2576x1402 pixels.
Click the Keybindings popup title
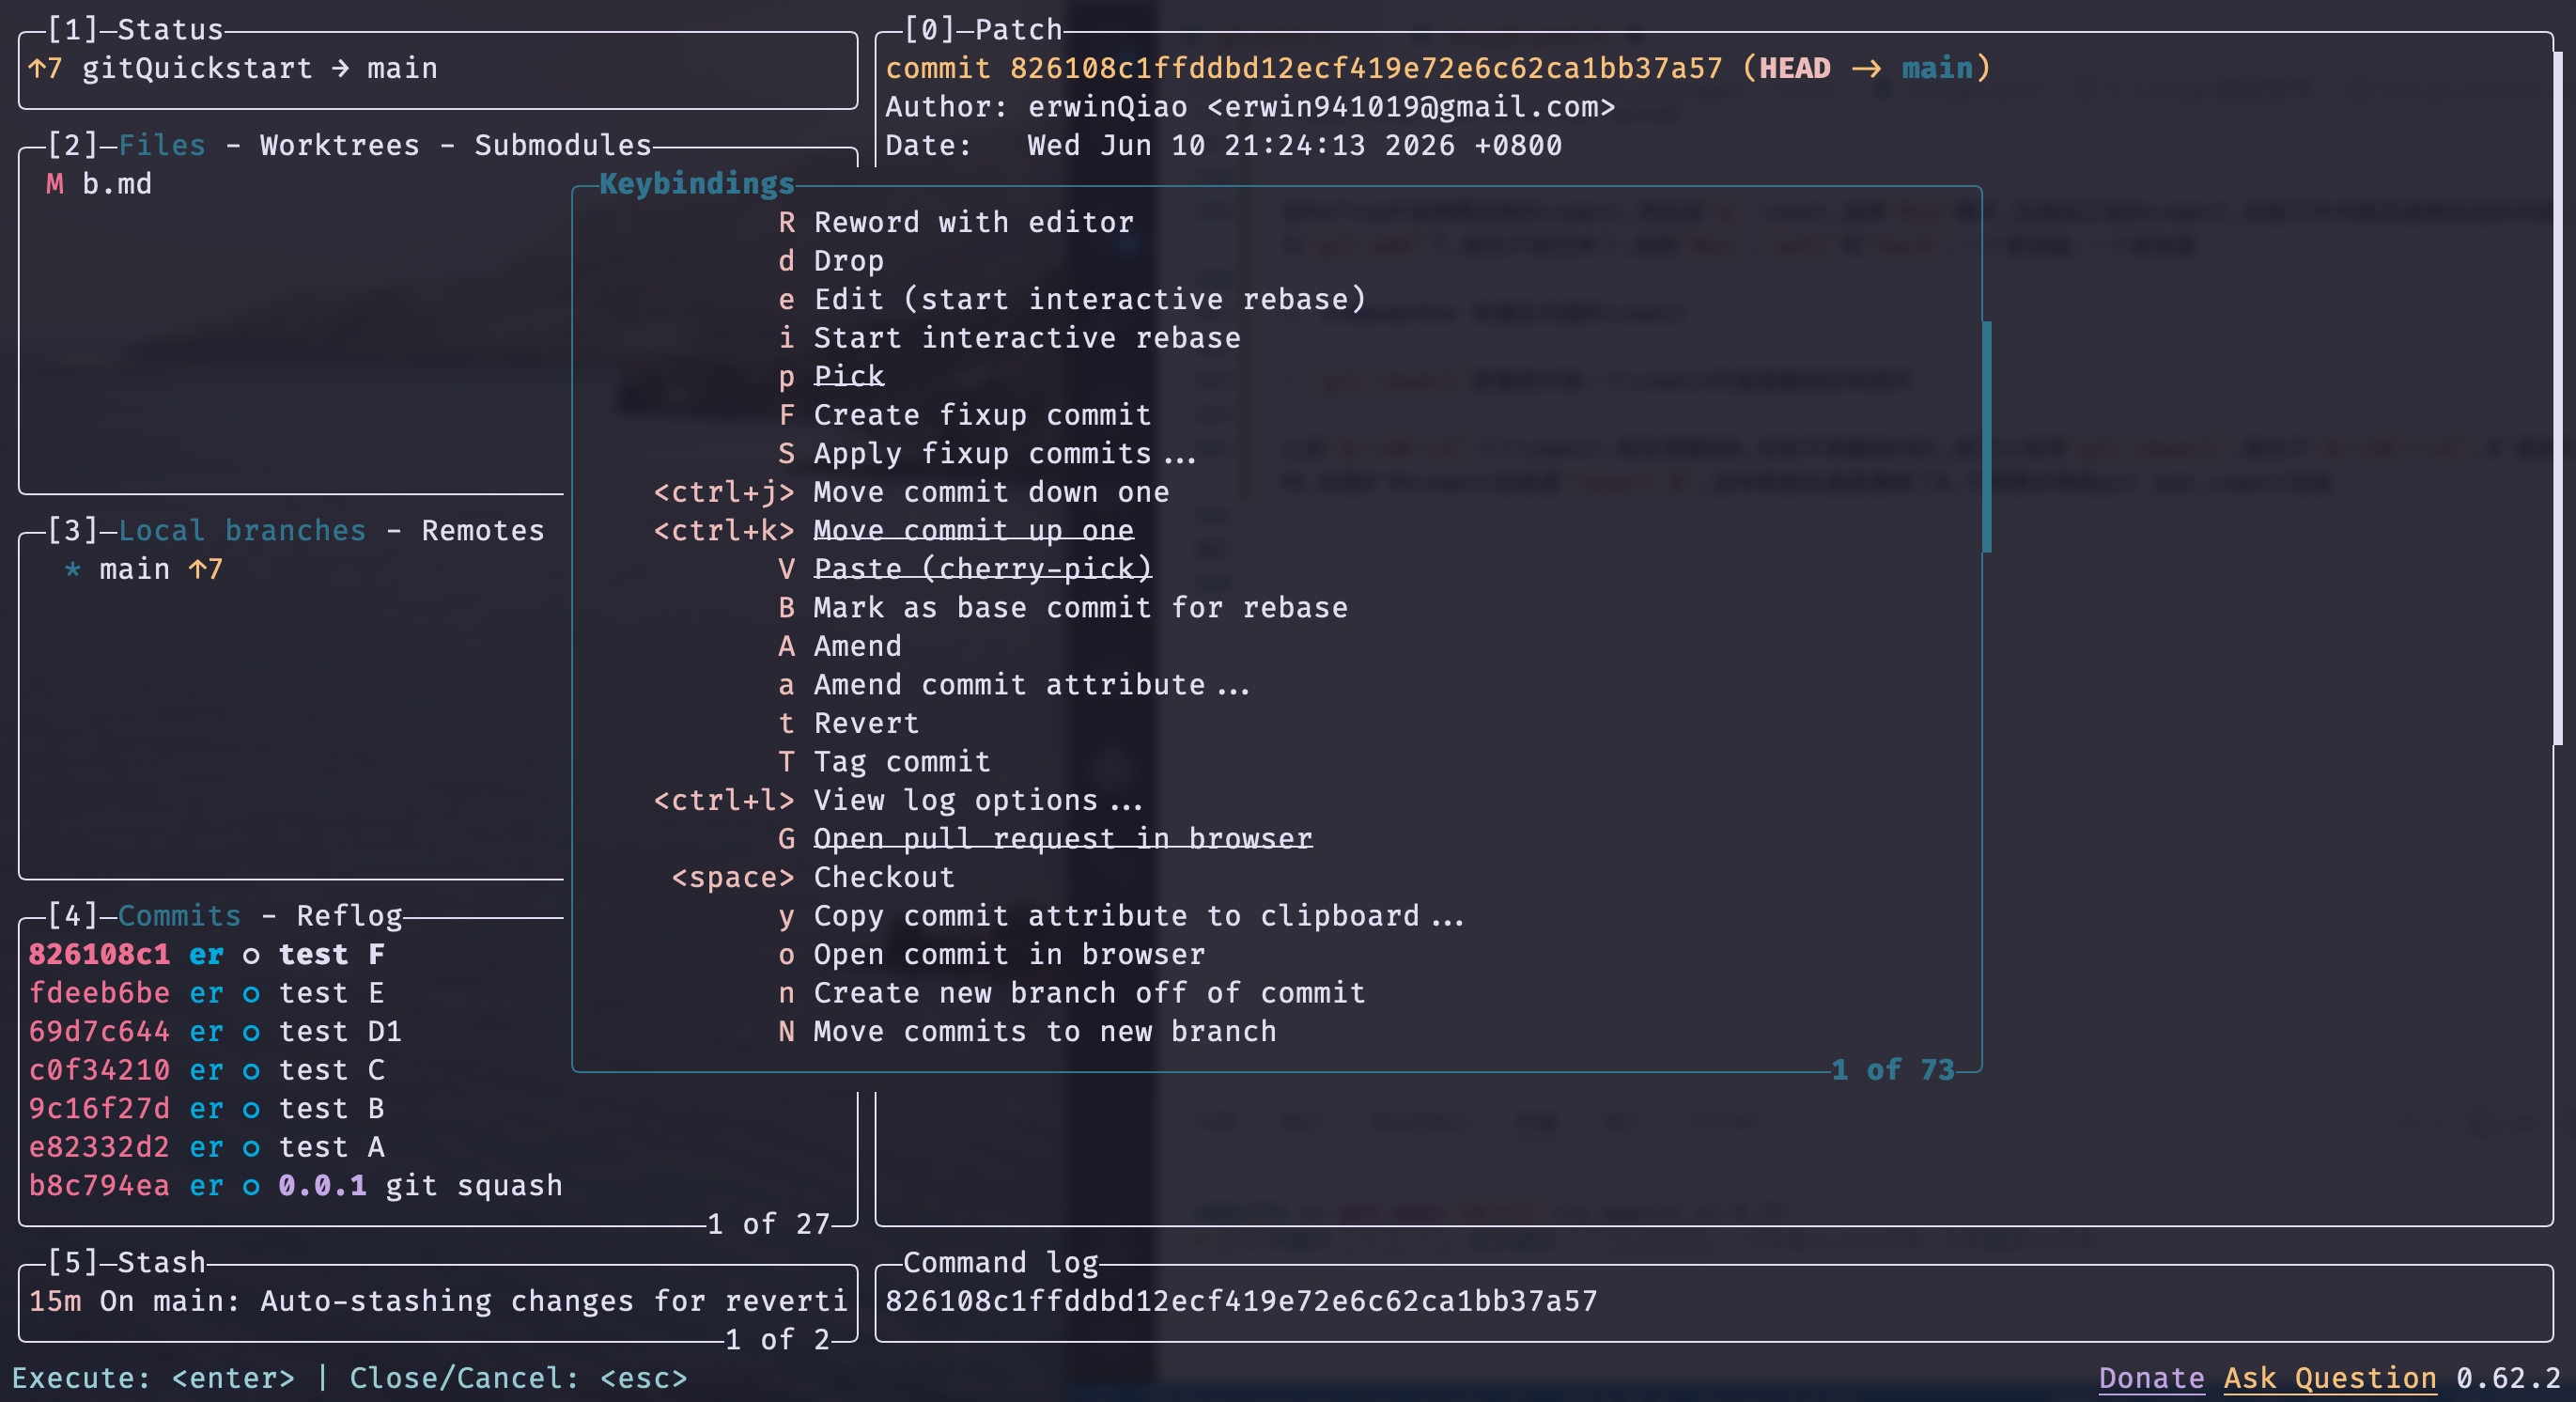pyautogui.click(x=696, y=184)
